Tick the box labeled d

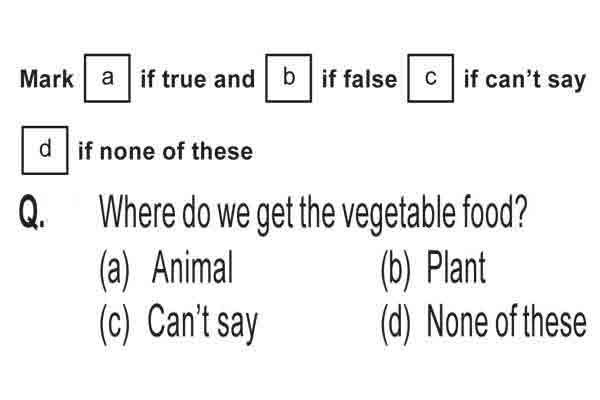(x=45, y=150)
